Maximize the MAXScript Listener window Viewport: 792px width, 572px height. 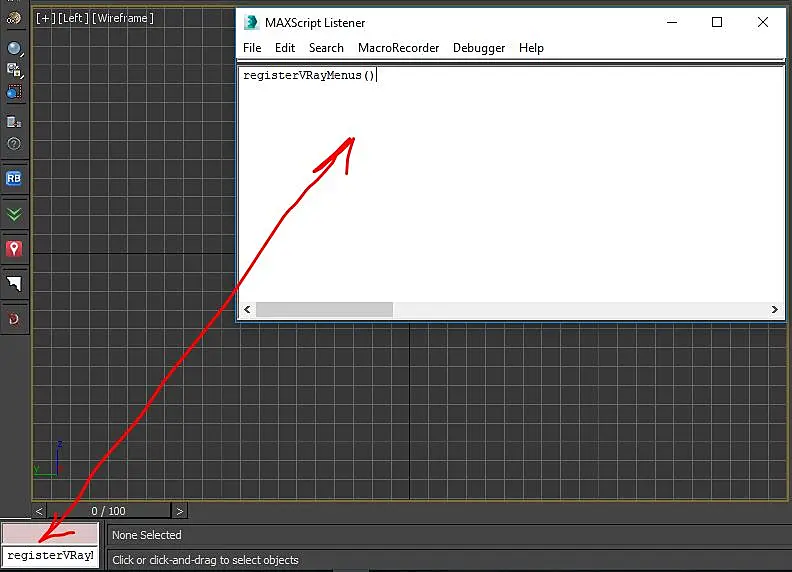point(717,22)
